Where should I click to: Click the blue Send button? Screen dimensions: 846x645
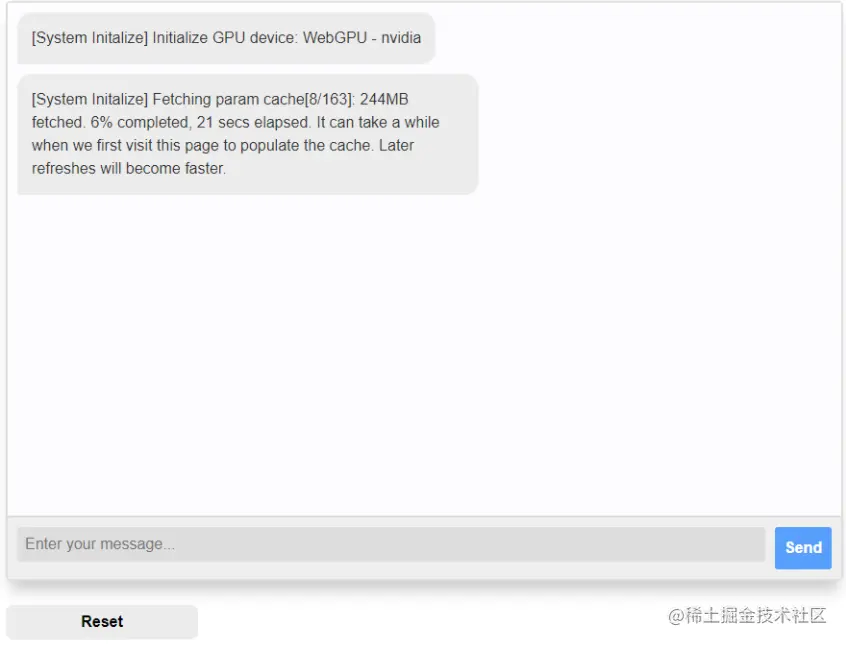[x=803, y=547]
